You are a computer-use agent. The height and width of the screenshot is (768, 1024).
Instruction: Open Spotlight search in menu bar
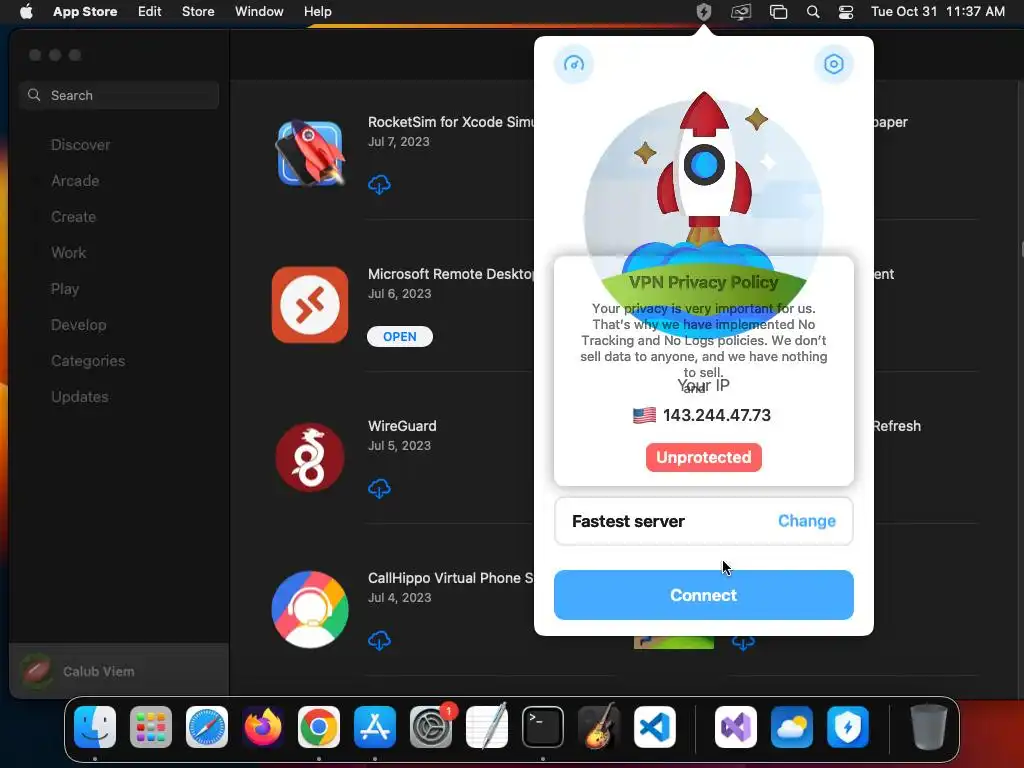tap(813, 12)
